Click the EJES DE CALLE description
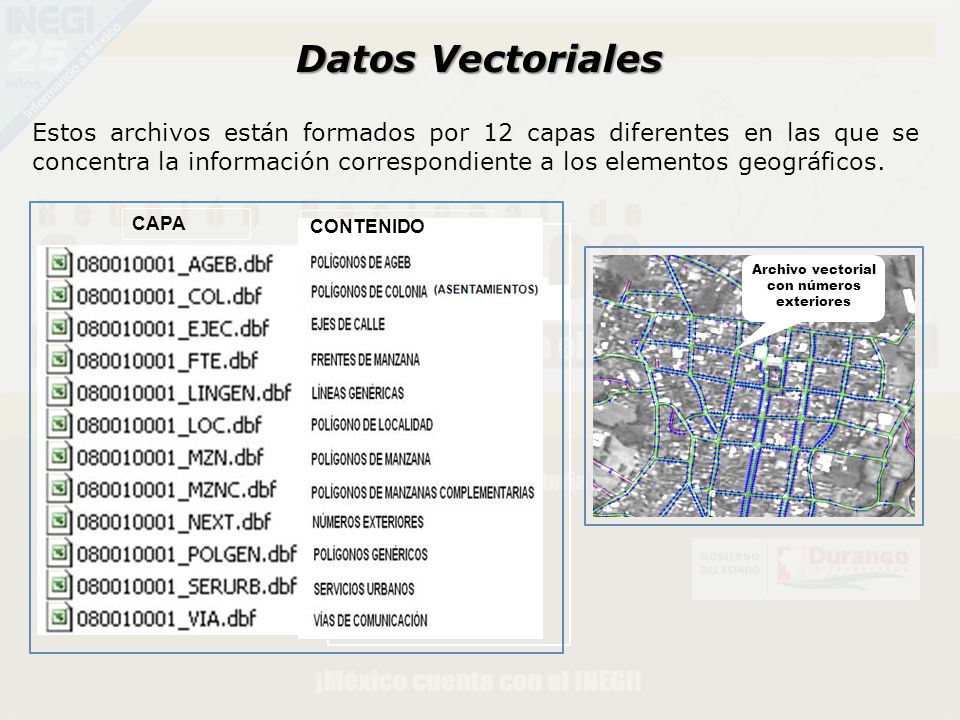960x720 pixels. point(348,324)
